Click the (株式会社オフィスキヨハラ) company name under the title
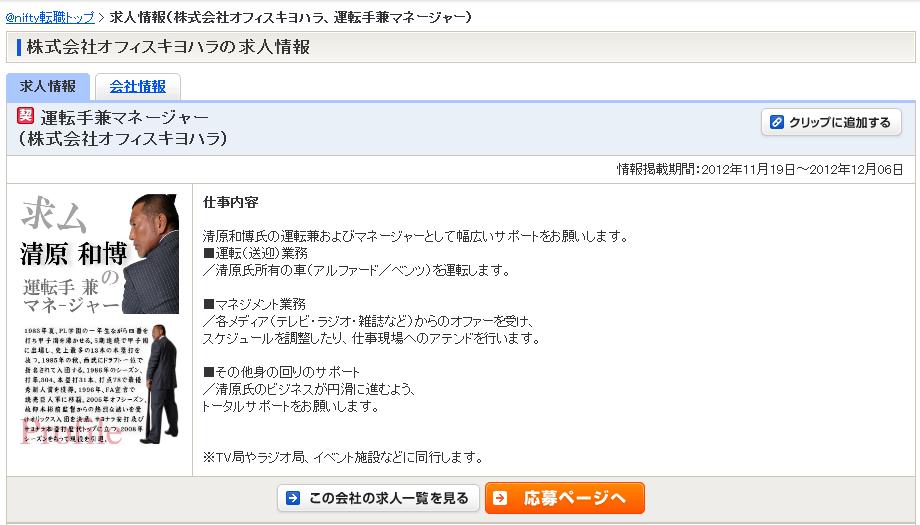 click(123, 138)
